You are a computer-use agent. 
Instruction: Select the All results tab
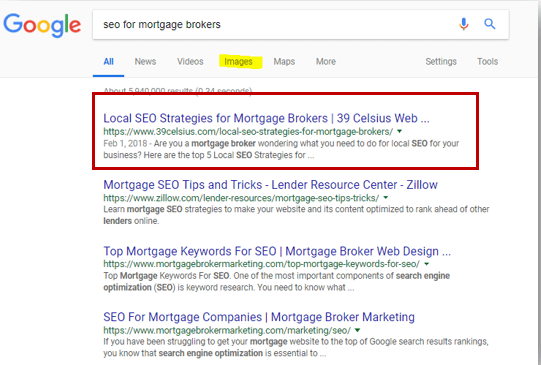(108, 61)
